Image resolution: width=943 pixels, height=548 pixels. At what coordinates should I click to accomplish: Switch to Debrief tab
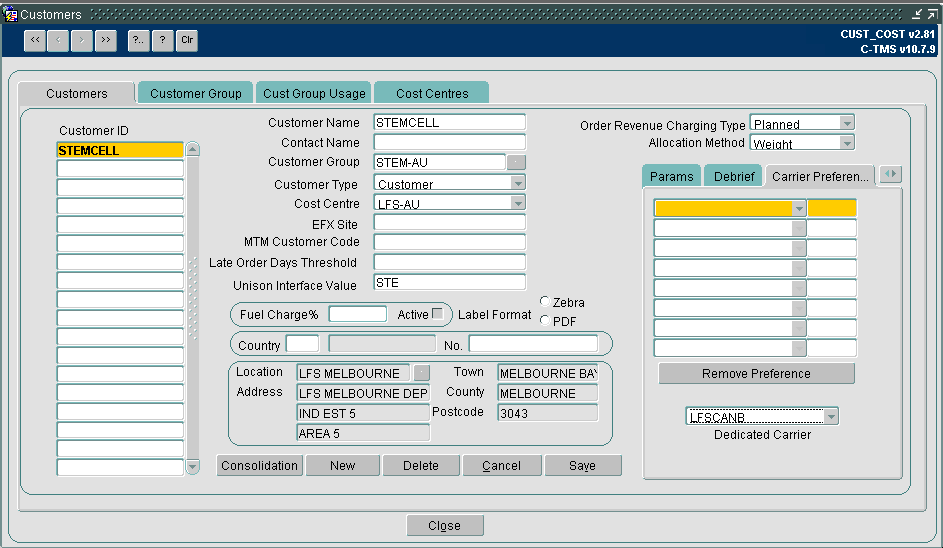point(734,176)
